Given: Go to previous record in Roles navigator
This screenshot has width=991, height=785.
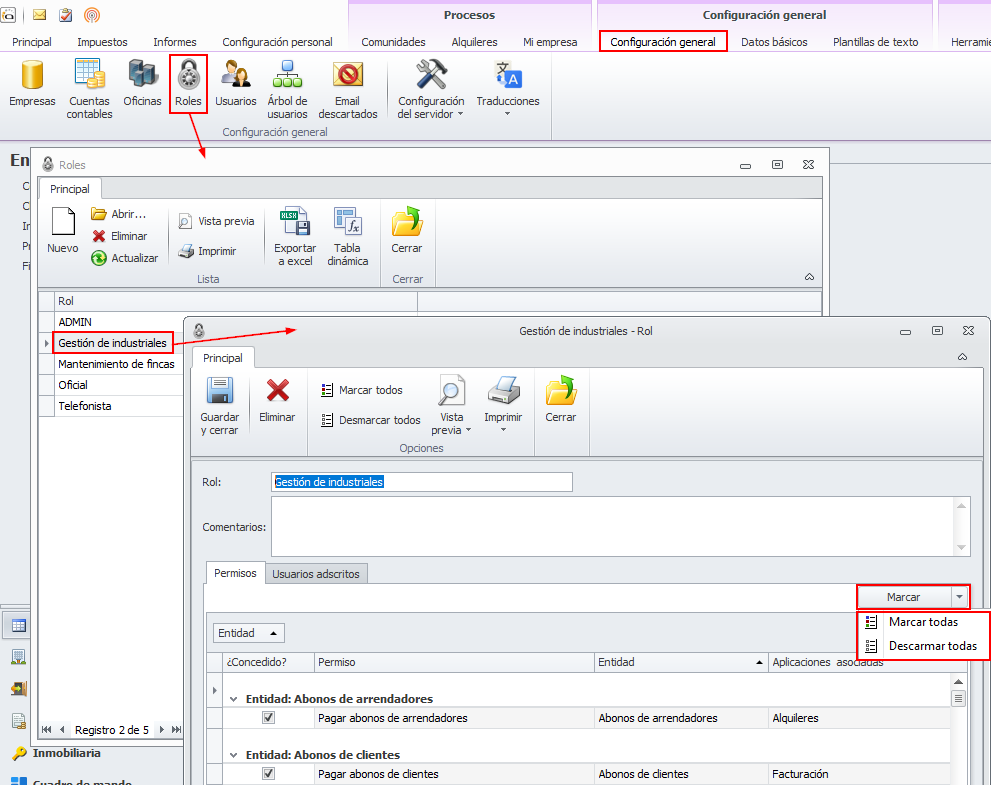Looking at the screenshot, I should point(62,729).
